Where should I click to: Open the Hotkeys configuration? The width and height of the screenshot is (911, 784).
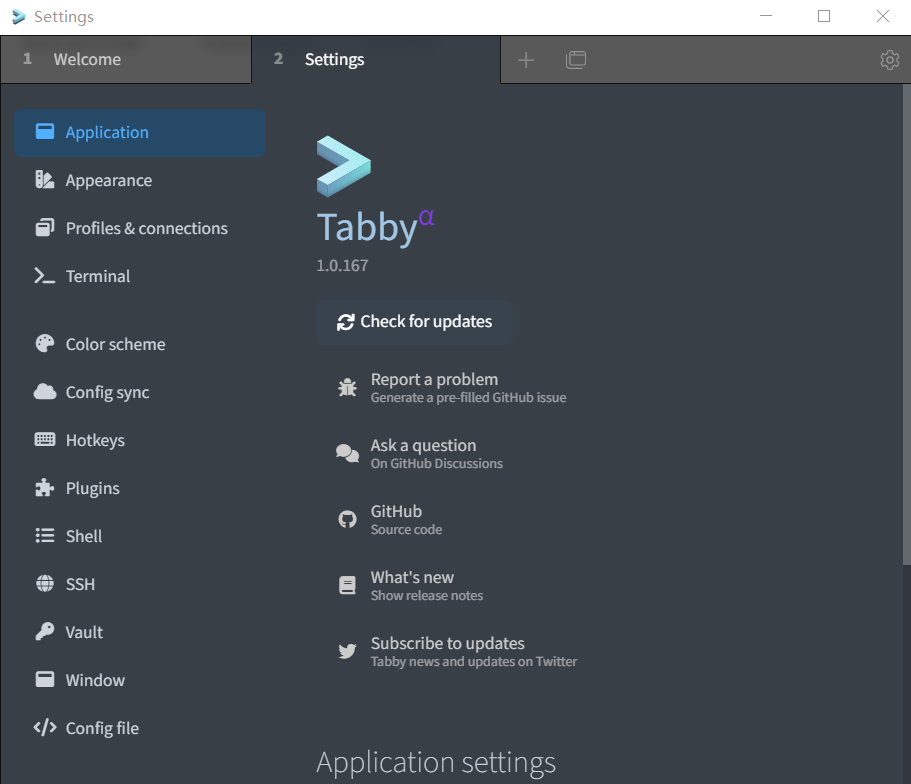point(95,440)
